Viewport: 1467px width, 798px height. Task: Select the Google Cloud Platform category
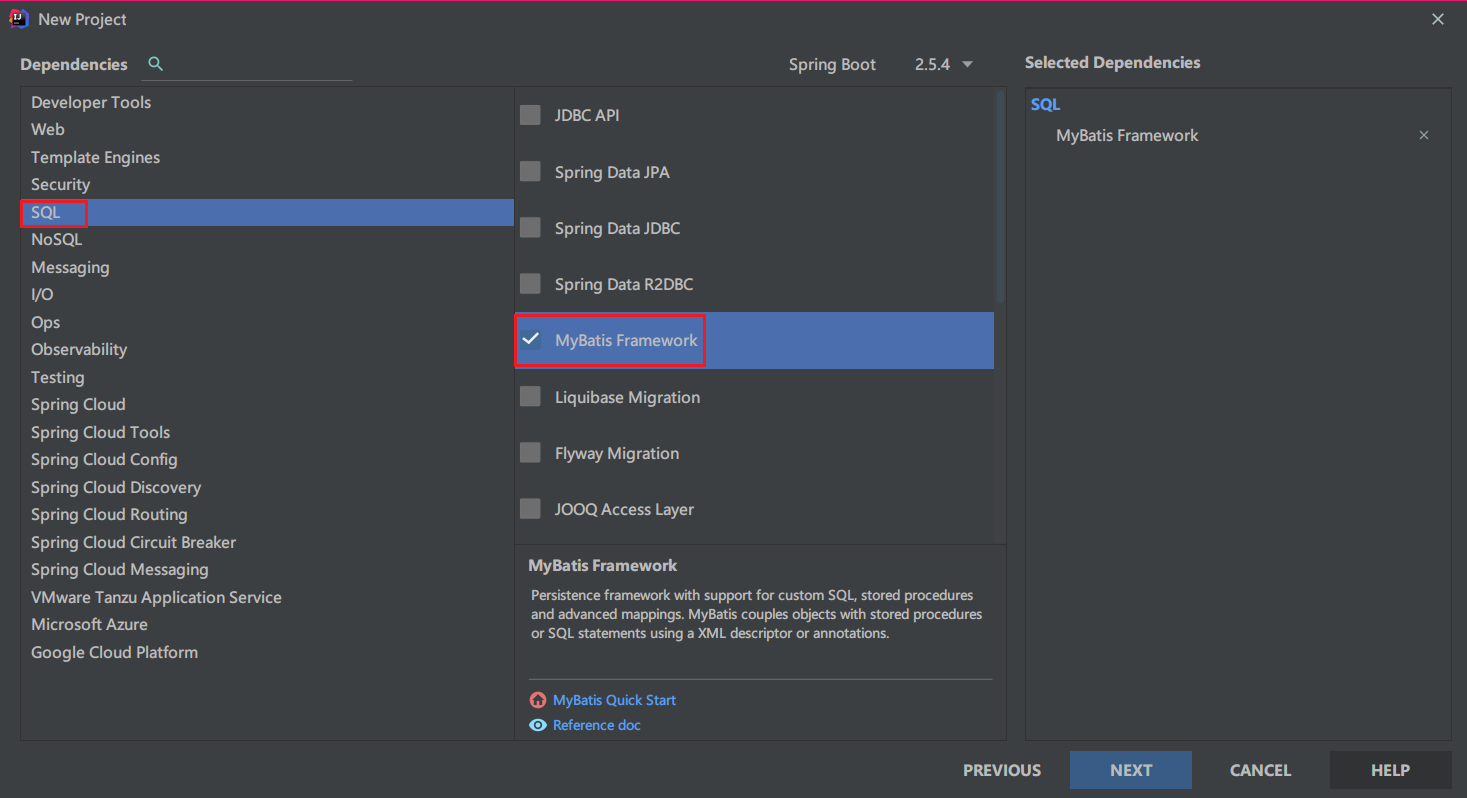point(267,652)
